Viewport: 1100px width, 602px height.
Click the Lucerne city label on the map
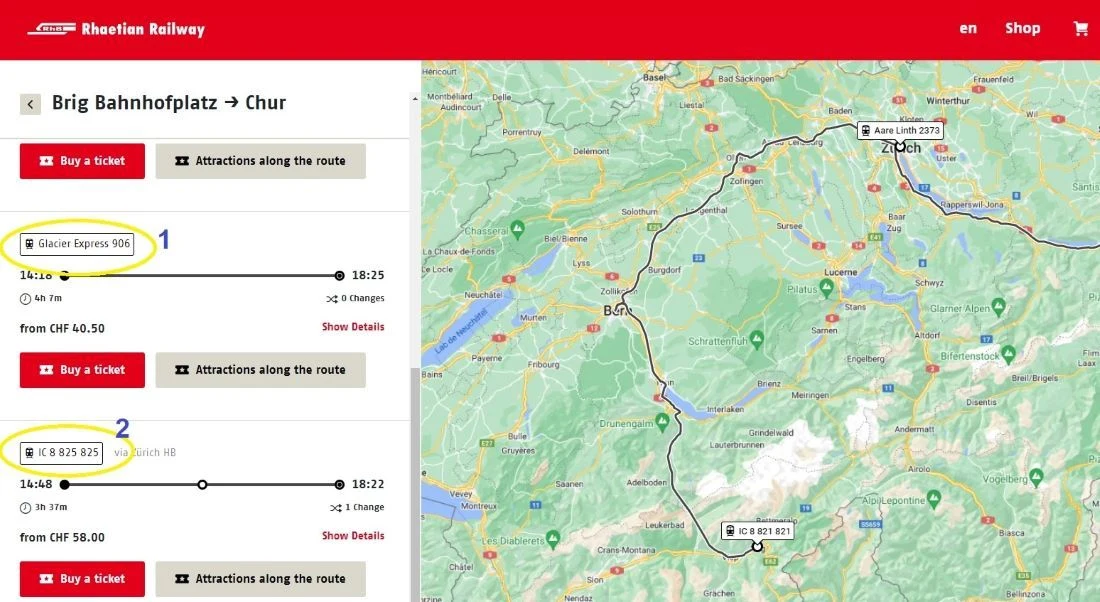click(x=840, y=272)
